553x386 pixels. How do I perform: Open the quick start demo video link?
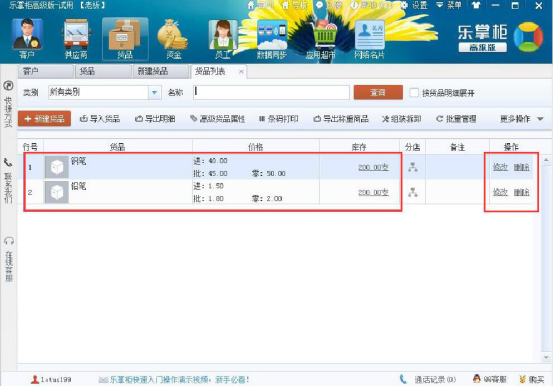pos(174,380)
